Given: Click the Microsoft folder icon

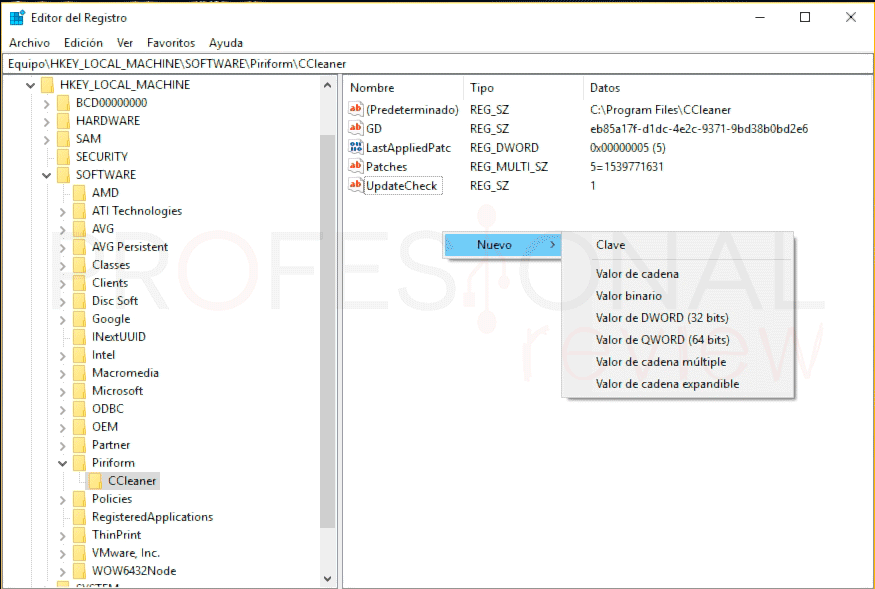Looking at the screenshot, I should (80, 391).
